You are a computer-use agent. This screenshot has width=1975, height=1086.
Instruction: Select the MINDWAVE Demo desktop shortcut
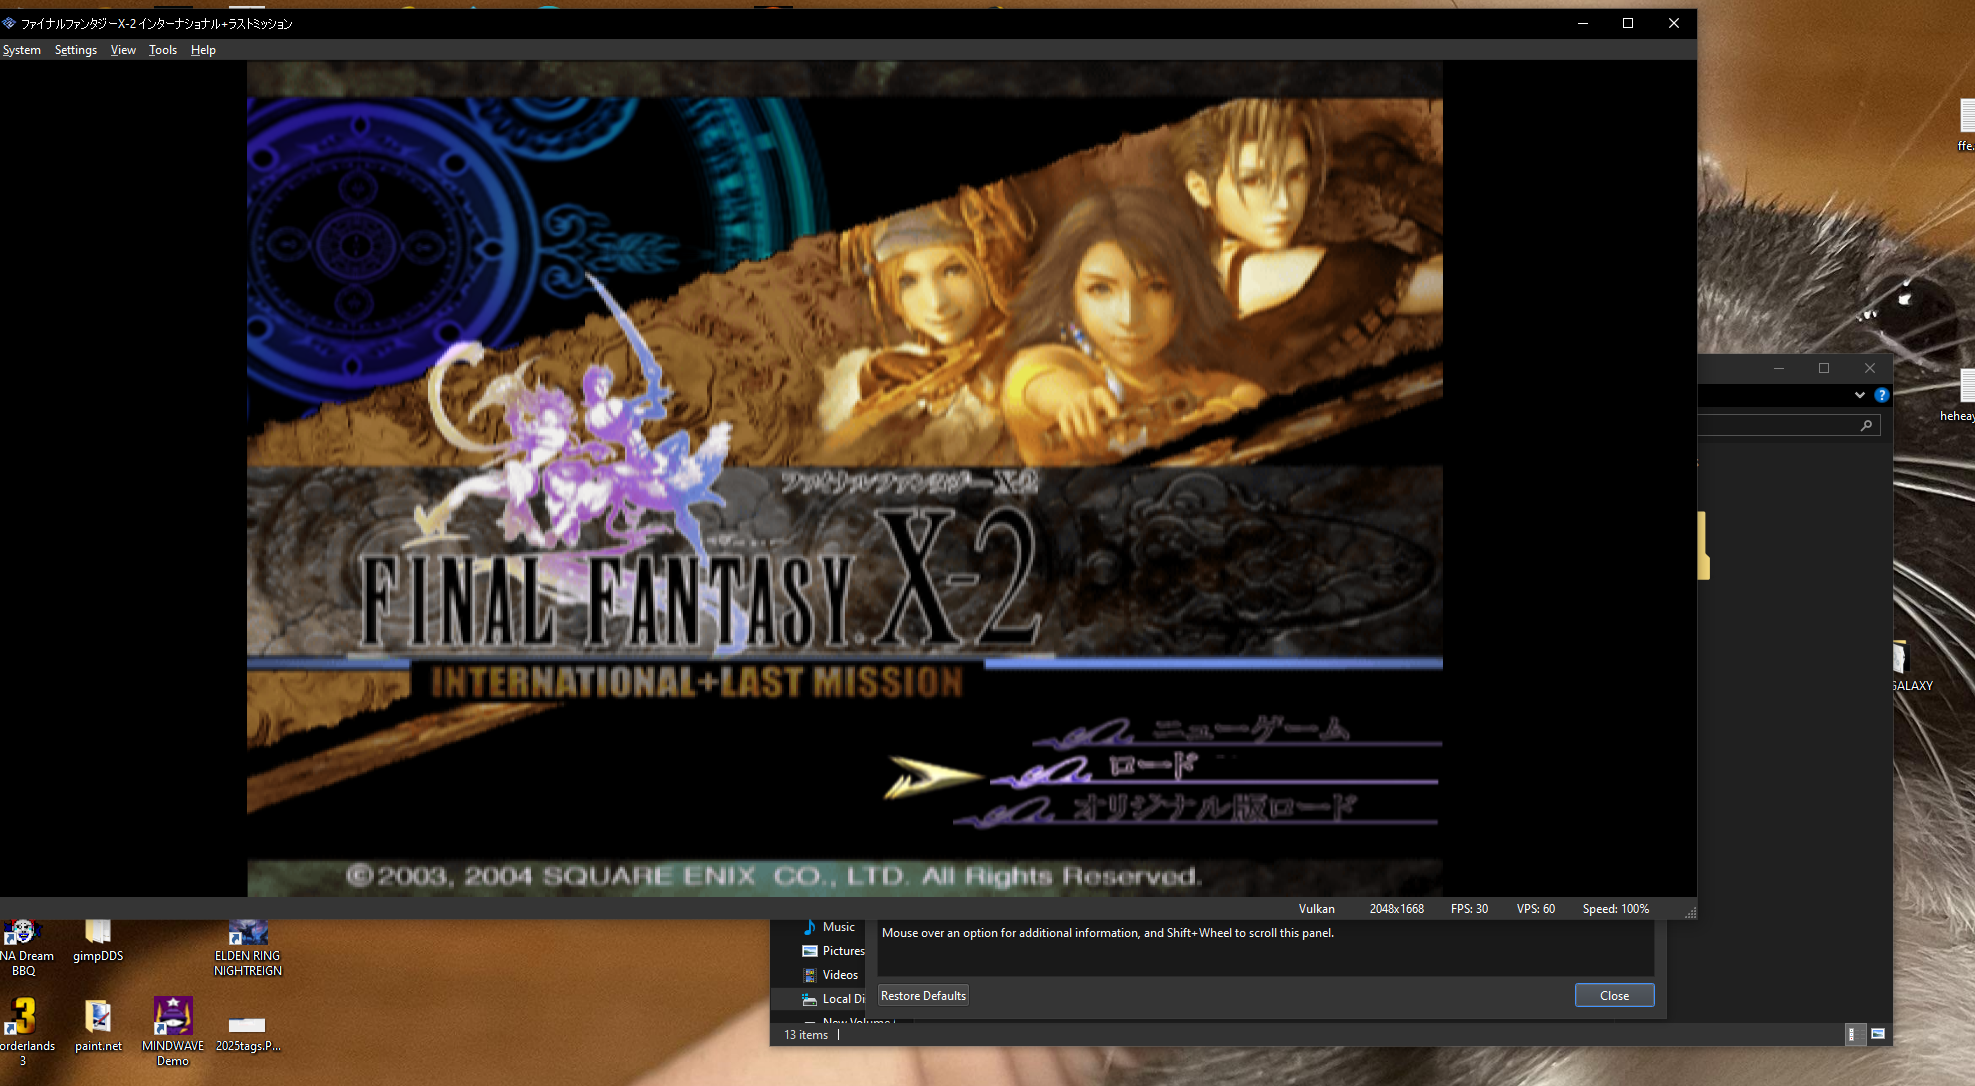[173, 1030]
